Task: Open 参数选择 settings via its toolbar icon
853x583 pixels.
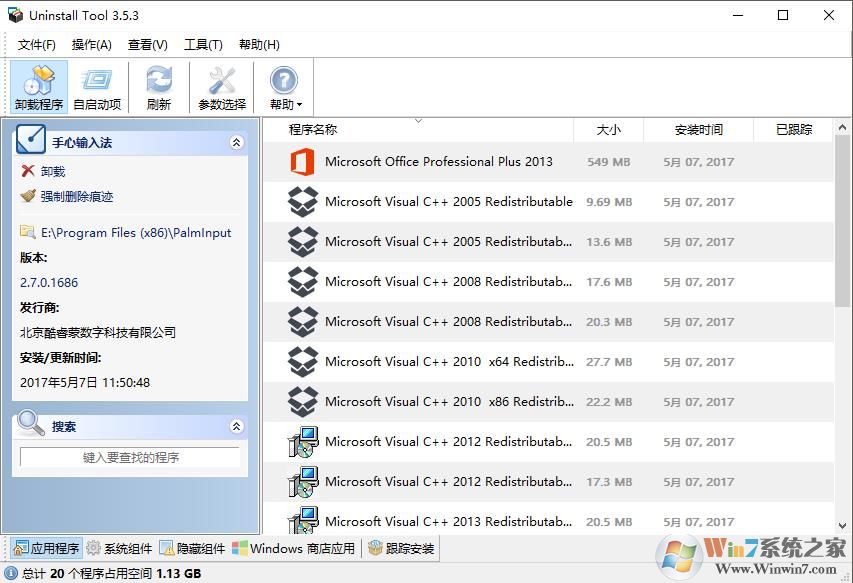Action: pos(221,86)
